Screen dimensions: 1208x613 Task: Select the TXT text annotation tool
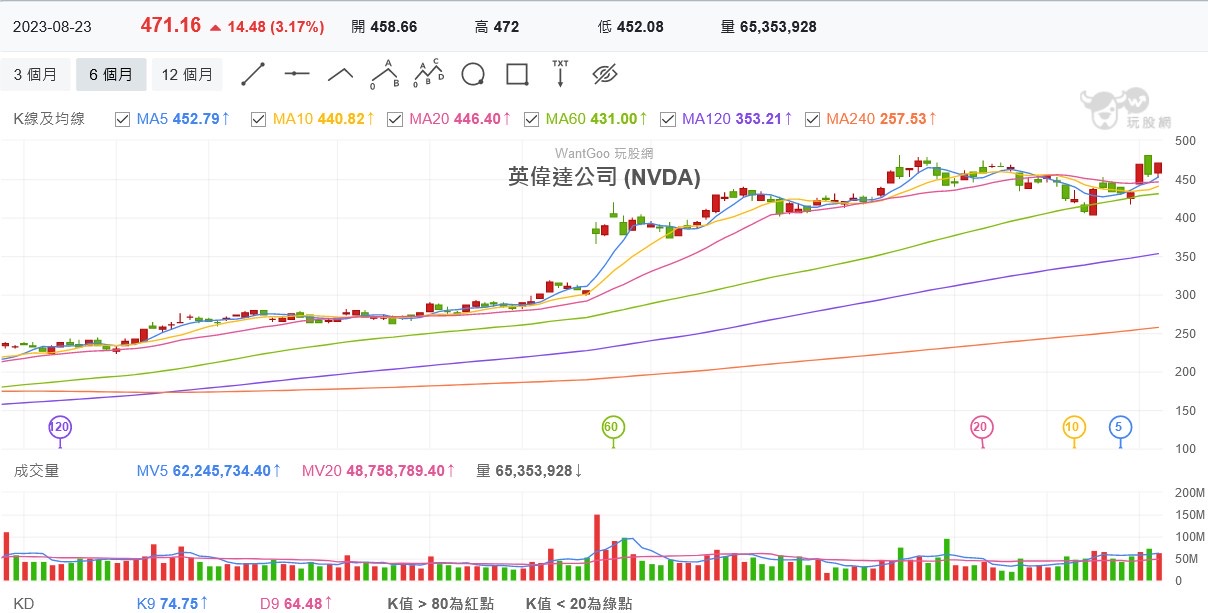coord(560,74)
